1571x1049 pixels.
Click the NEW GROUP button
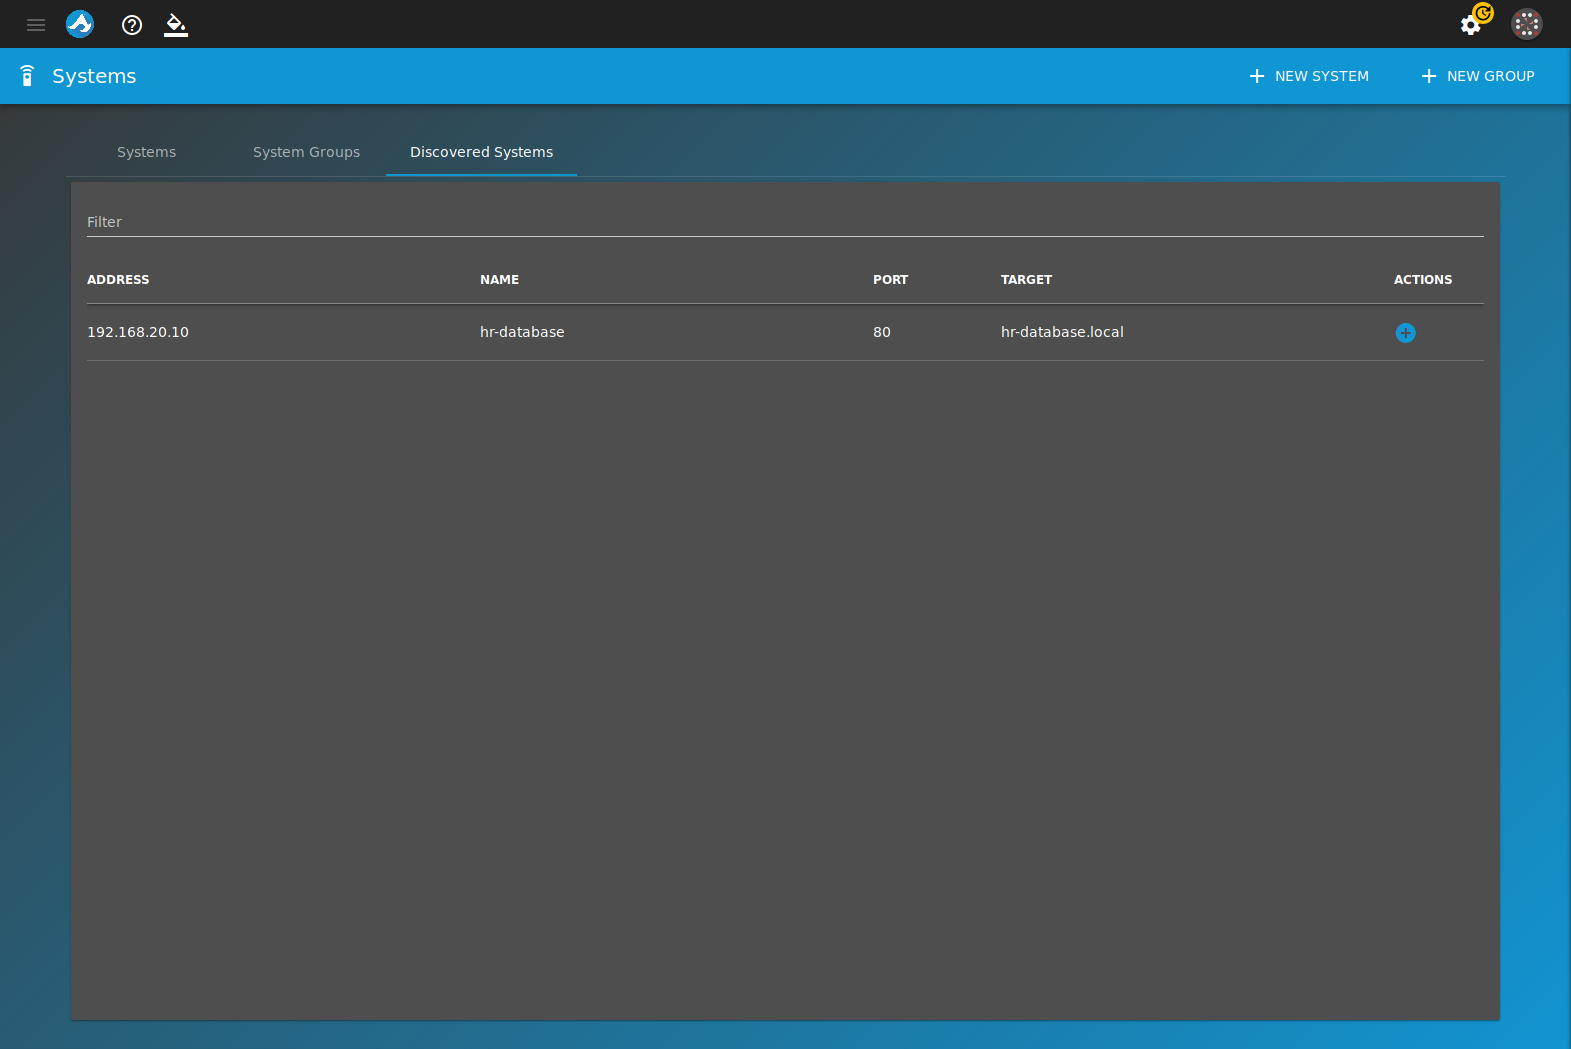pyautogui.click(x=1478, y=76)
